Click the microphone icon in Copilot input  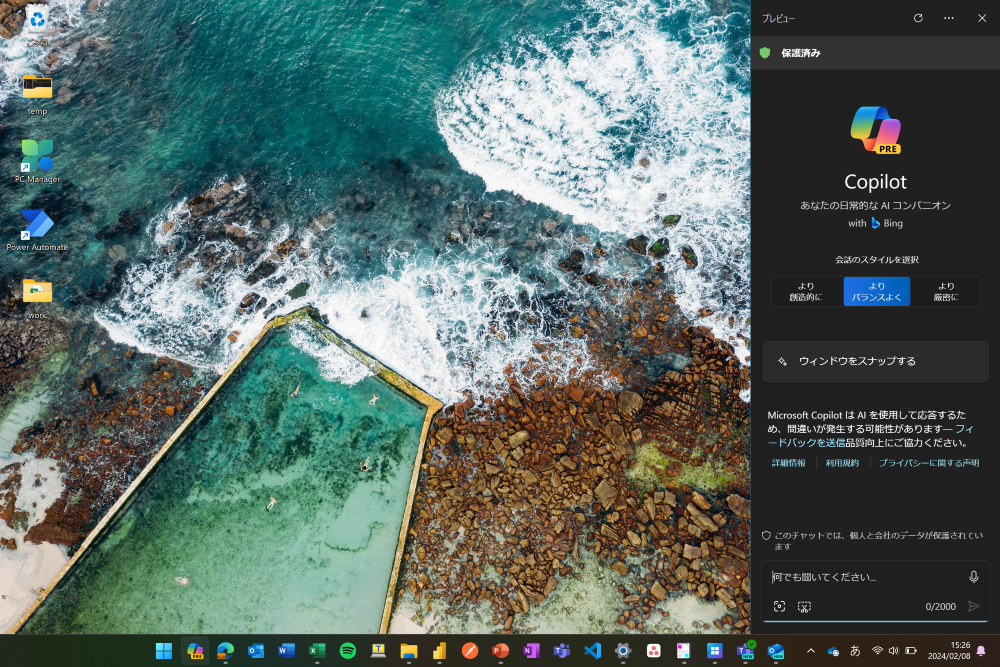973,577
